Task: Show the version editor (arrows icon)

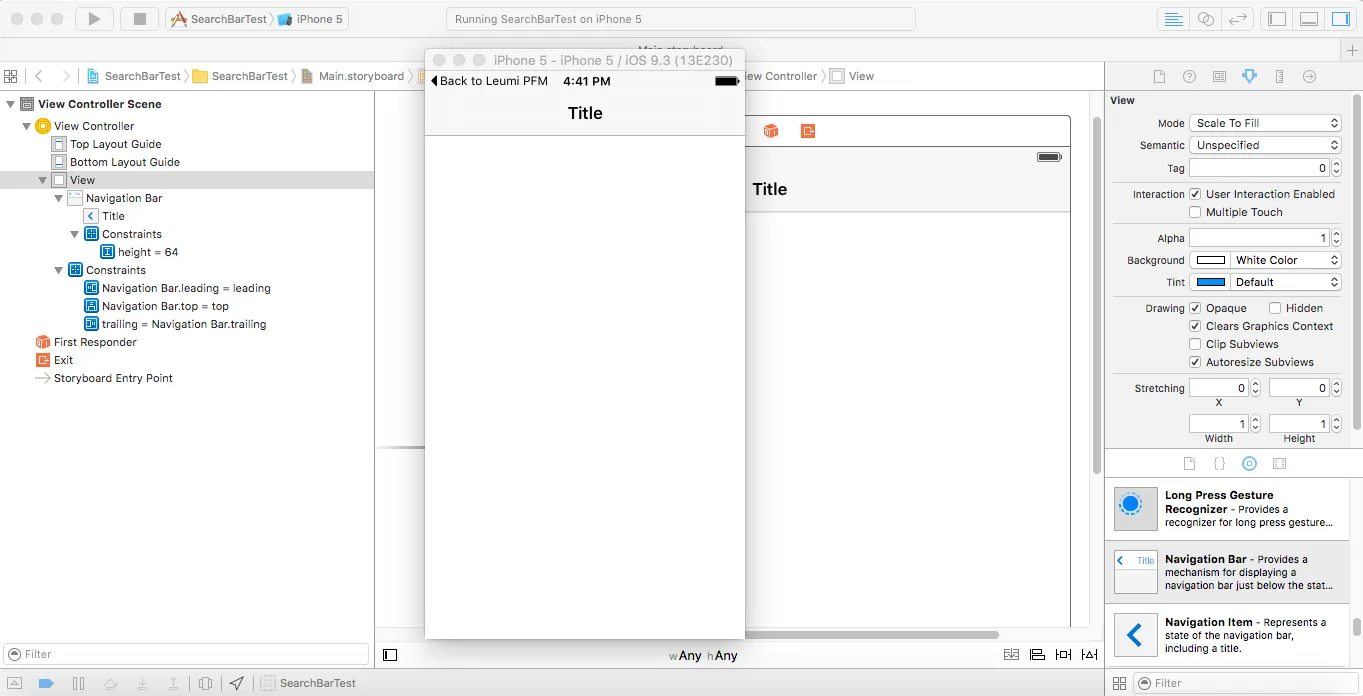Action: [1238, 19]
